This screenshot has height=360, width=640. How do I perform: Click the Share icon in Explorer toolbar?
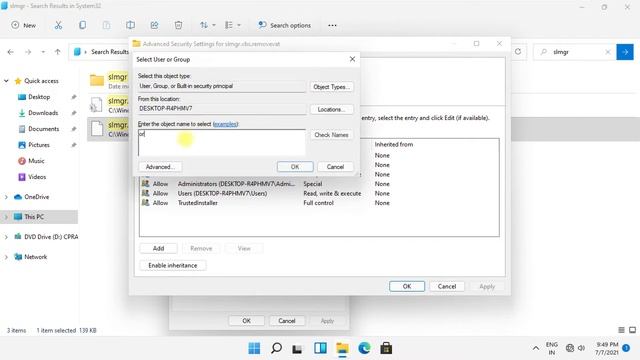154,25
